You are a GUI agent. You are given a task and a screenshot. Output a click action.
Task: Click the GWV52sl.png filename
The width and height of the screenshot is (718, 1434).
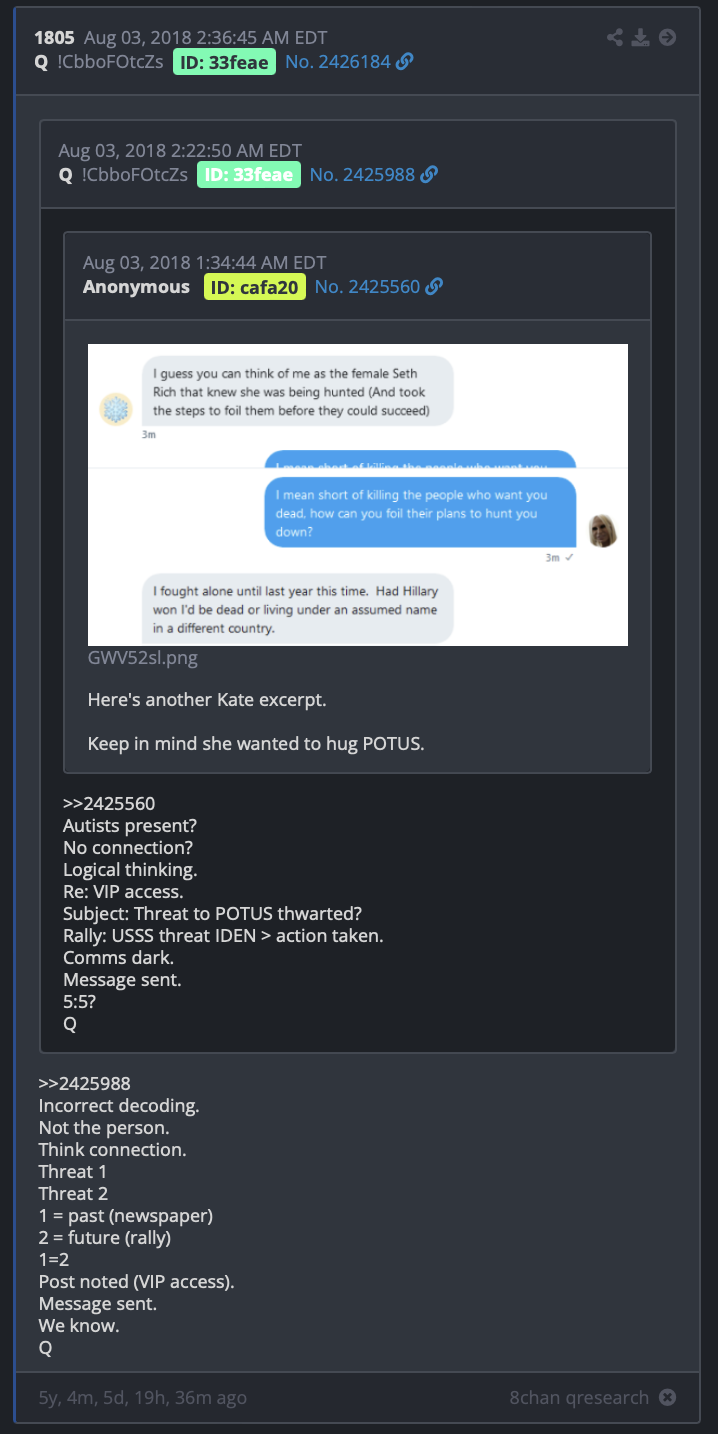(143, 658)
